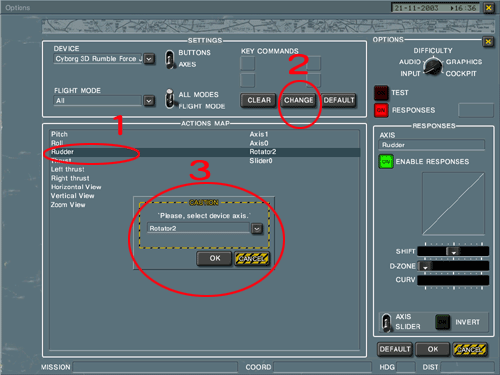
Task: Select the COCKPIT options label
Action: pos(461,74)
